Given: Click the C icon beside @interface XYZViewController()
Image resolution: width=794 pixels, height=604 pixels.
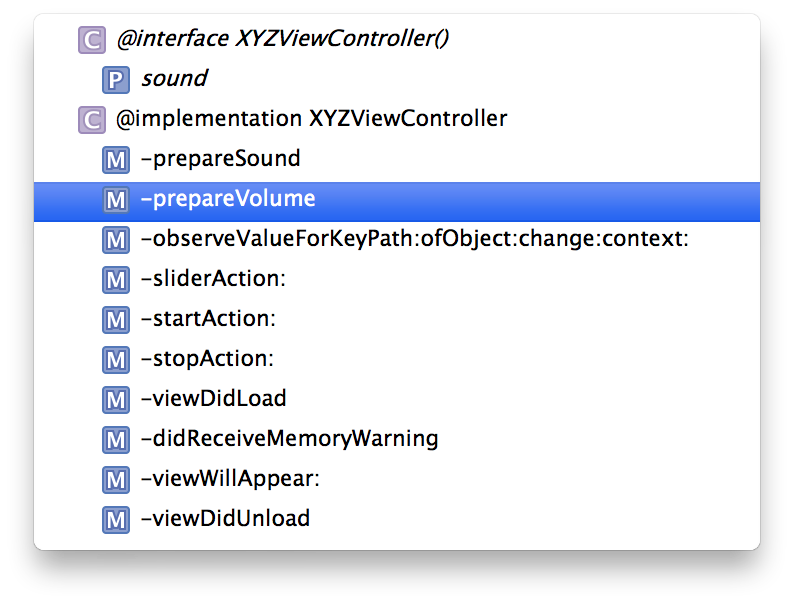Looking at the screenshot, I should coord(91,40).
